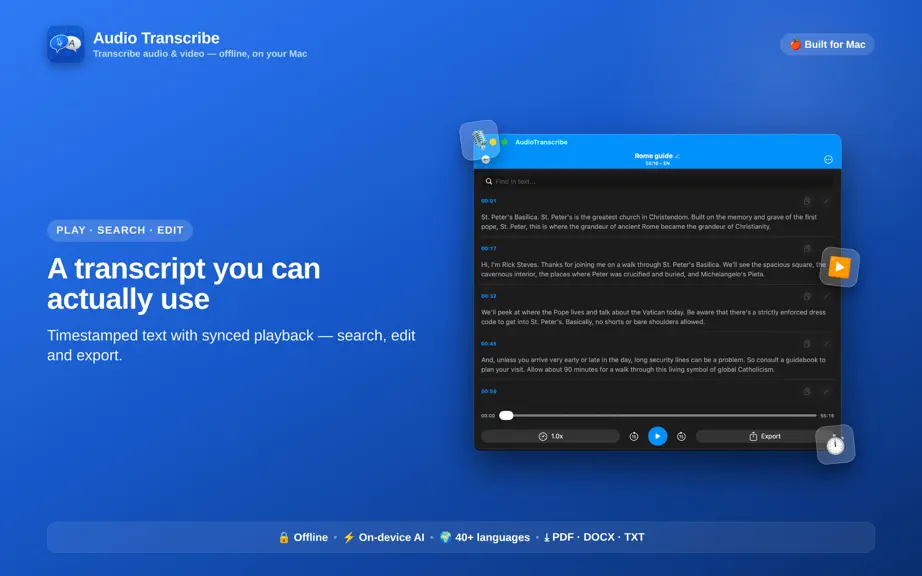The width and height of the screenshot is (922, 576).
Task: Click the 55:16 end time label
Action: tap(827, 416)
